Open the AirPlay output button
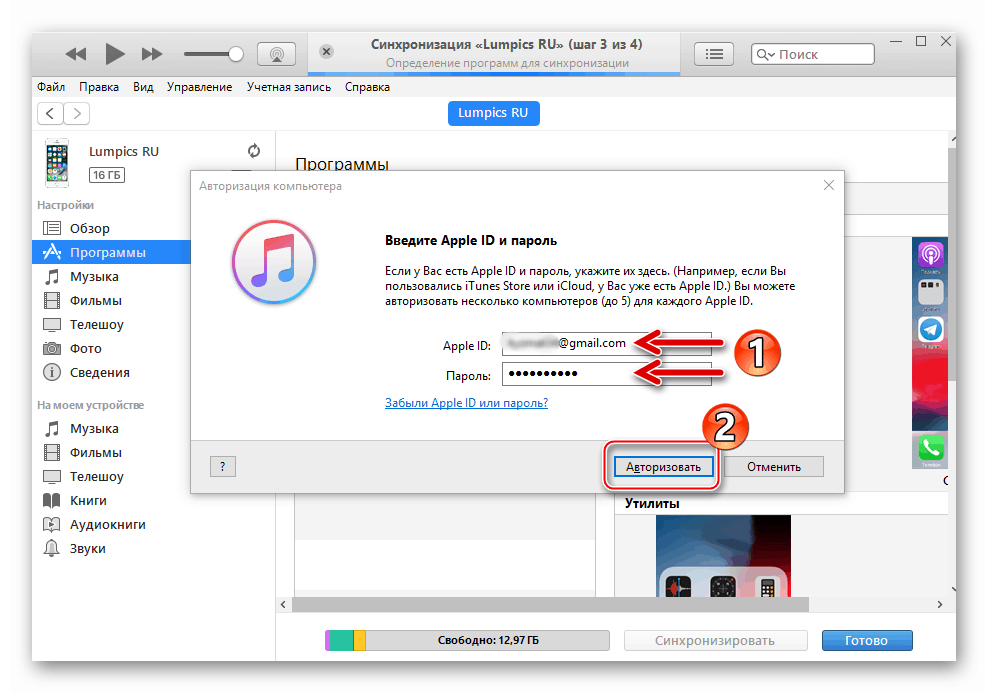The height and width of the screenshot is (693, 988). [x=276, y=54]
